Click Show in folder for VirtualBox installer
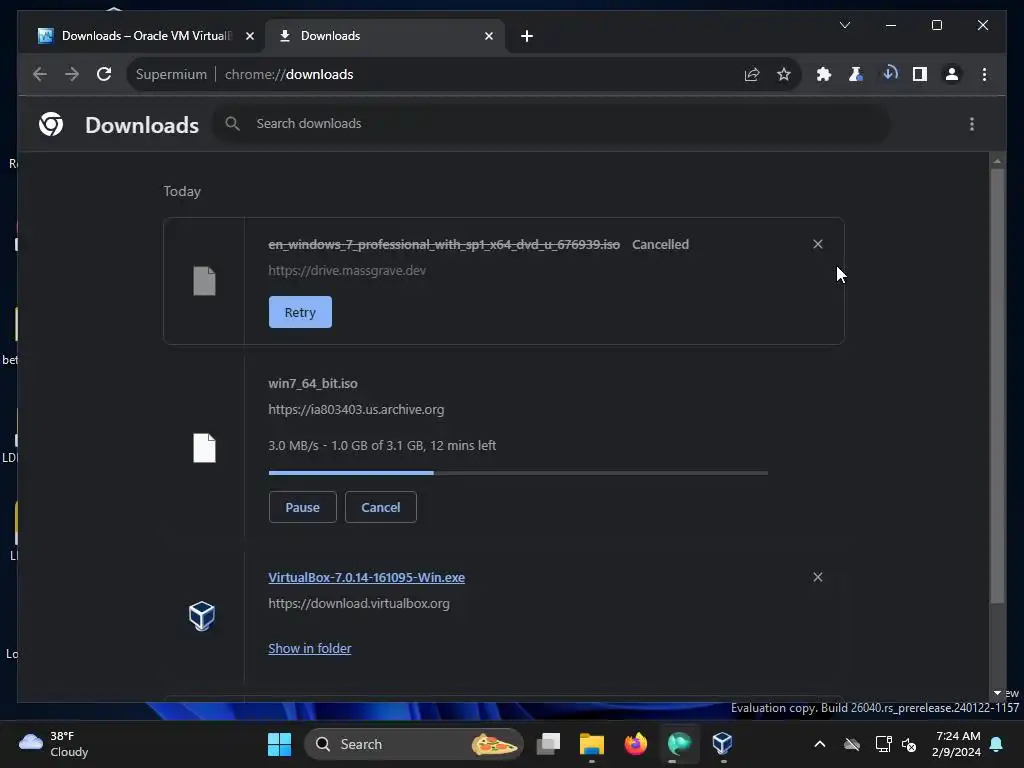 click(x=310, y=648)
